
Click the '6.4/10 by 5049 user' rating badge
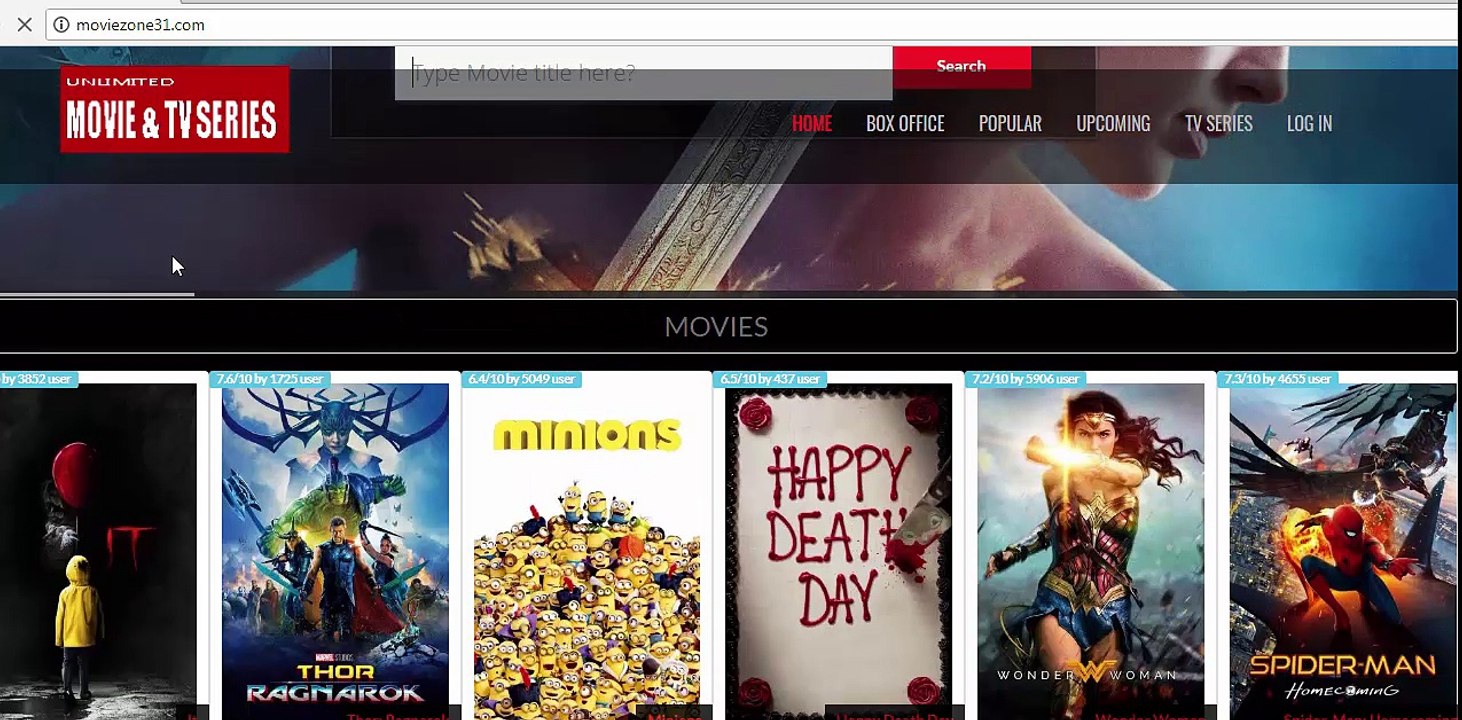[522, 379]
